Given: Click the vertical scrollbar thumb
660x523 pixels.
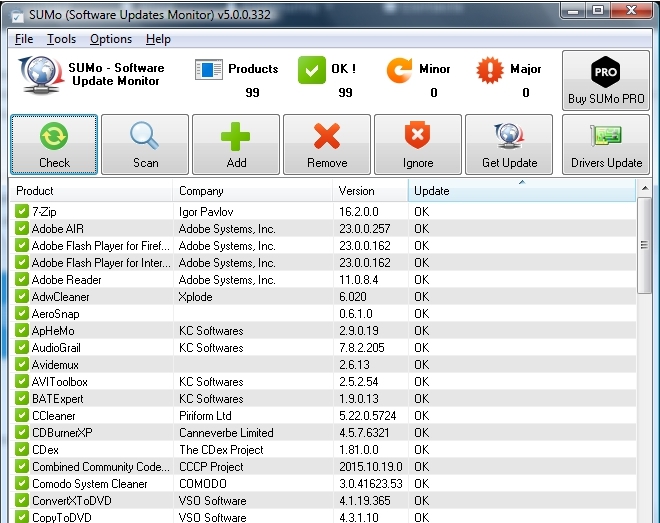Looking at the screenshot, I should 644,245.
